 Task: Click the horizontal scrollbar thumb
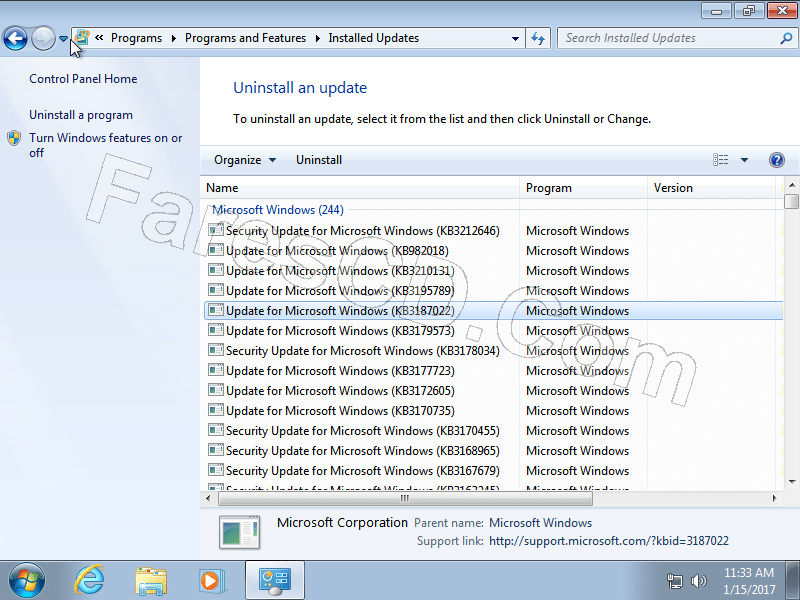[x=405, y=498]
